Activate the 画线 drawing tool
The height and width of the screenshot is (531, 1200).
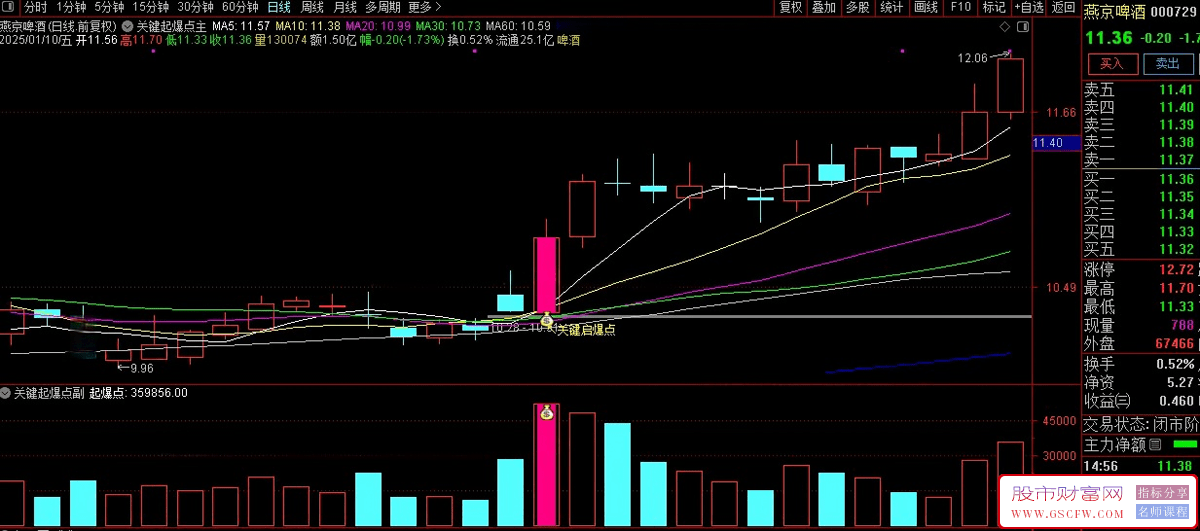(x=926, y=7)
